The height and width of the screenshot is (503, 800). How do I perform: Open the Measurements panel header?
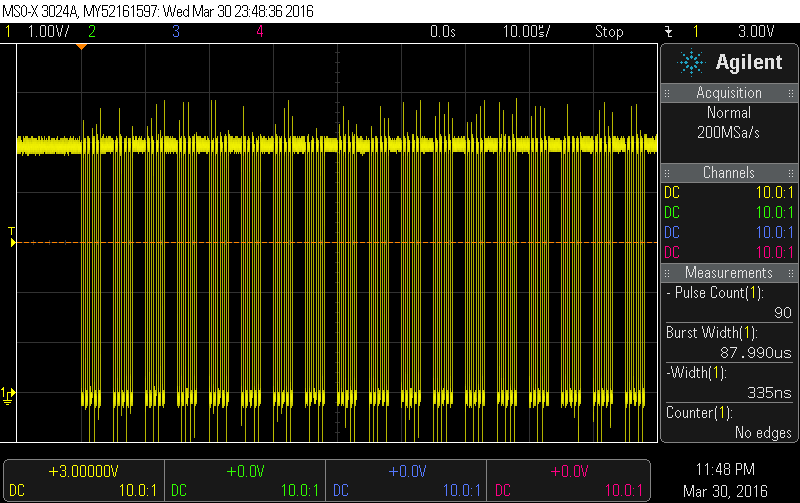click(729, 273)
